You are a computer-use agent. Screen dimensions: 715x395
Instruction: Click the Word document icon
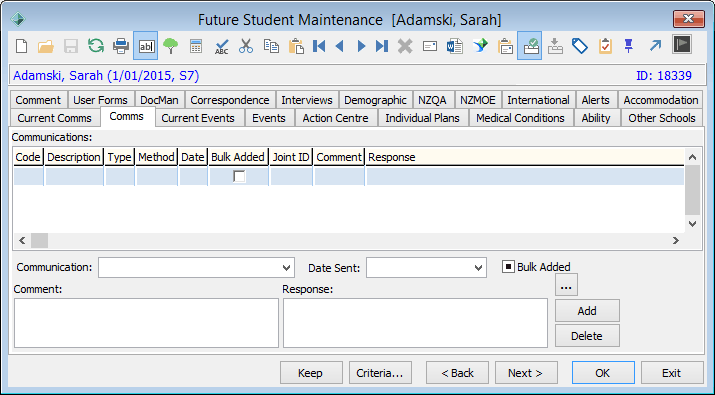pos(455,46)
